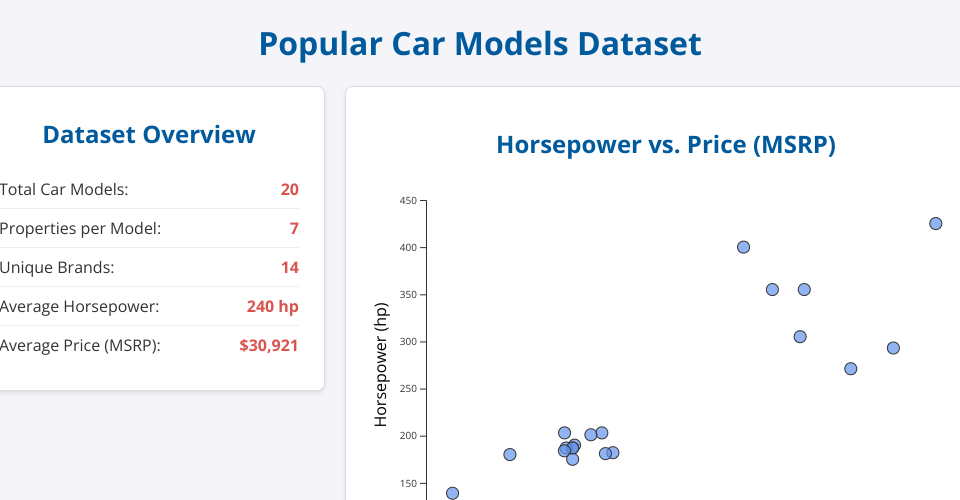Select the $30,921 average price value
Viewport: 960px width, 500px height.
click(269, 346)
